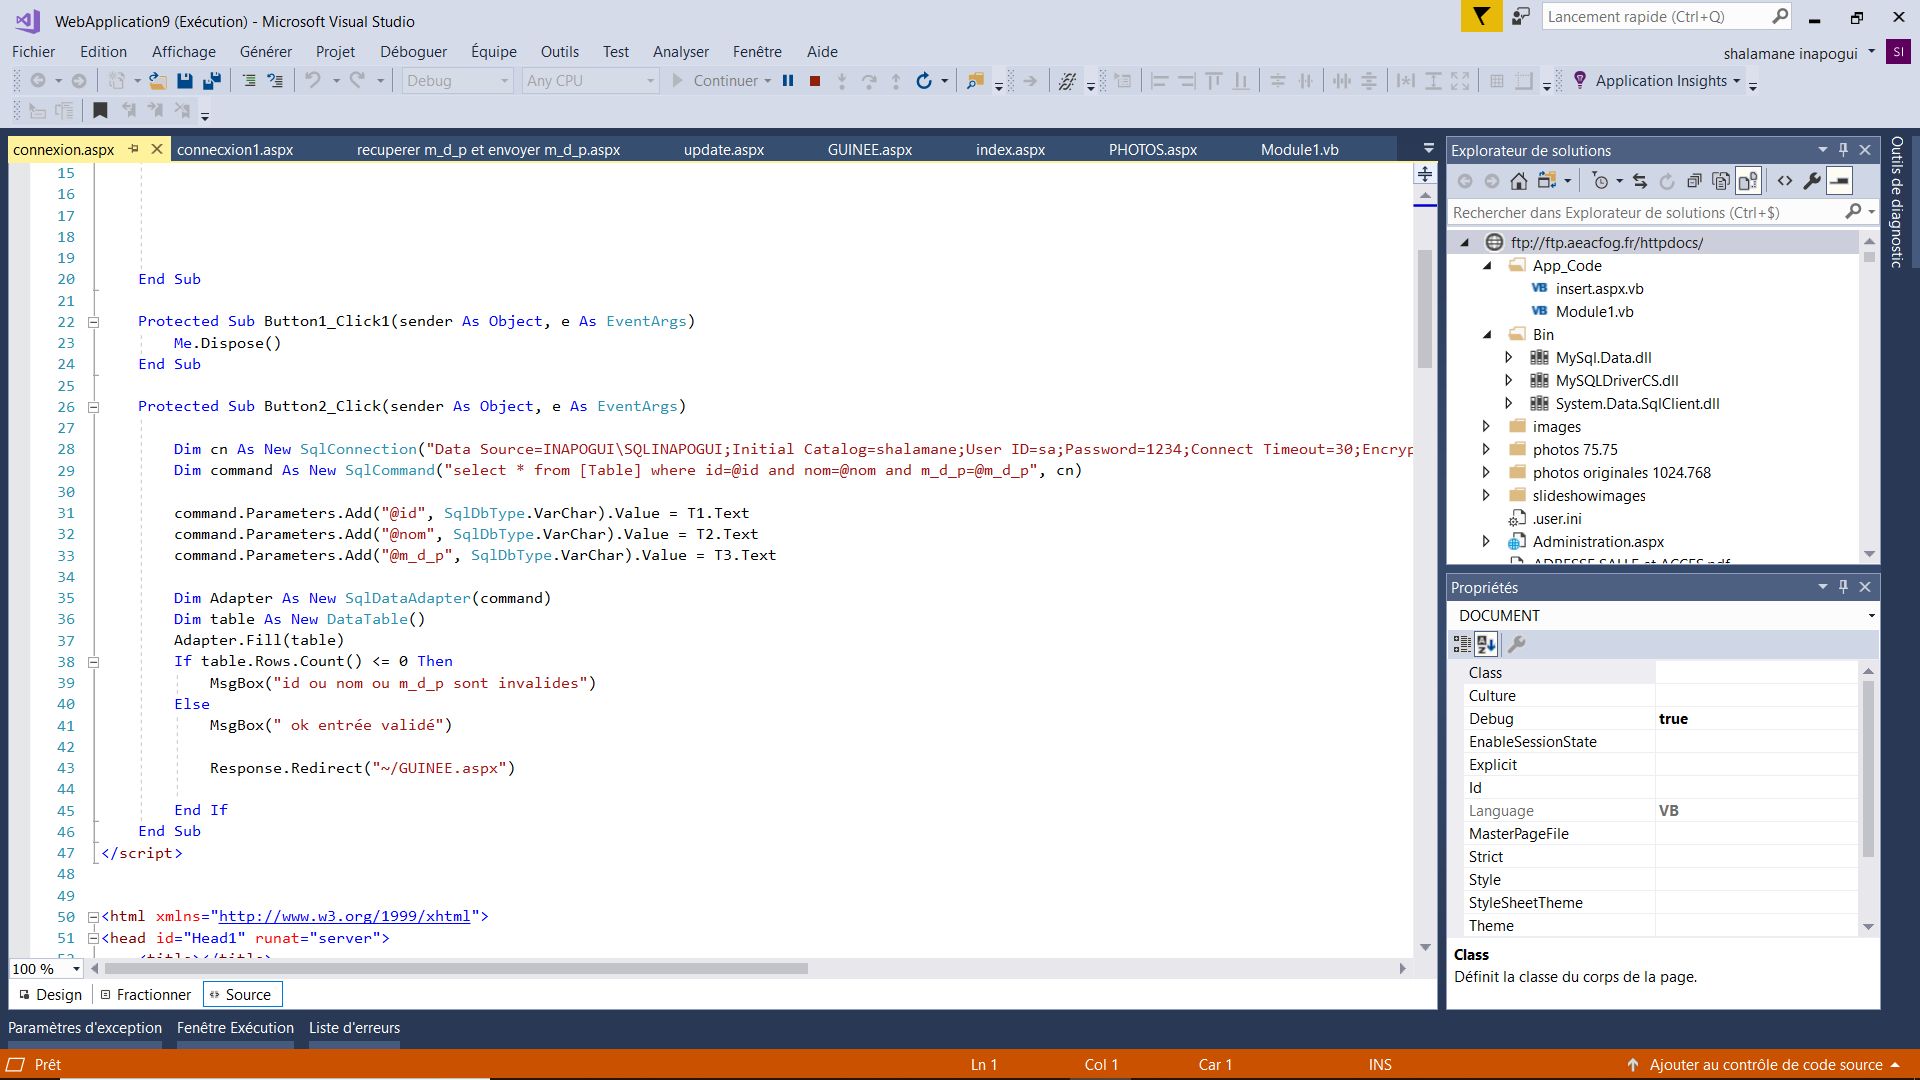Image resolution: width=1920 pixels, height=1080 pixels.
Task: Open the w3.org xhtml link at line 50
Action: coord(344,916)
